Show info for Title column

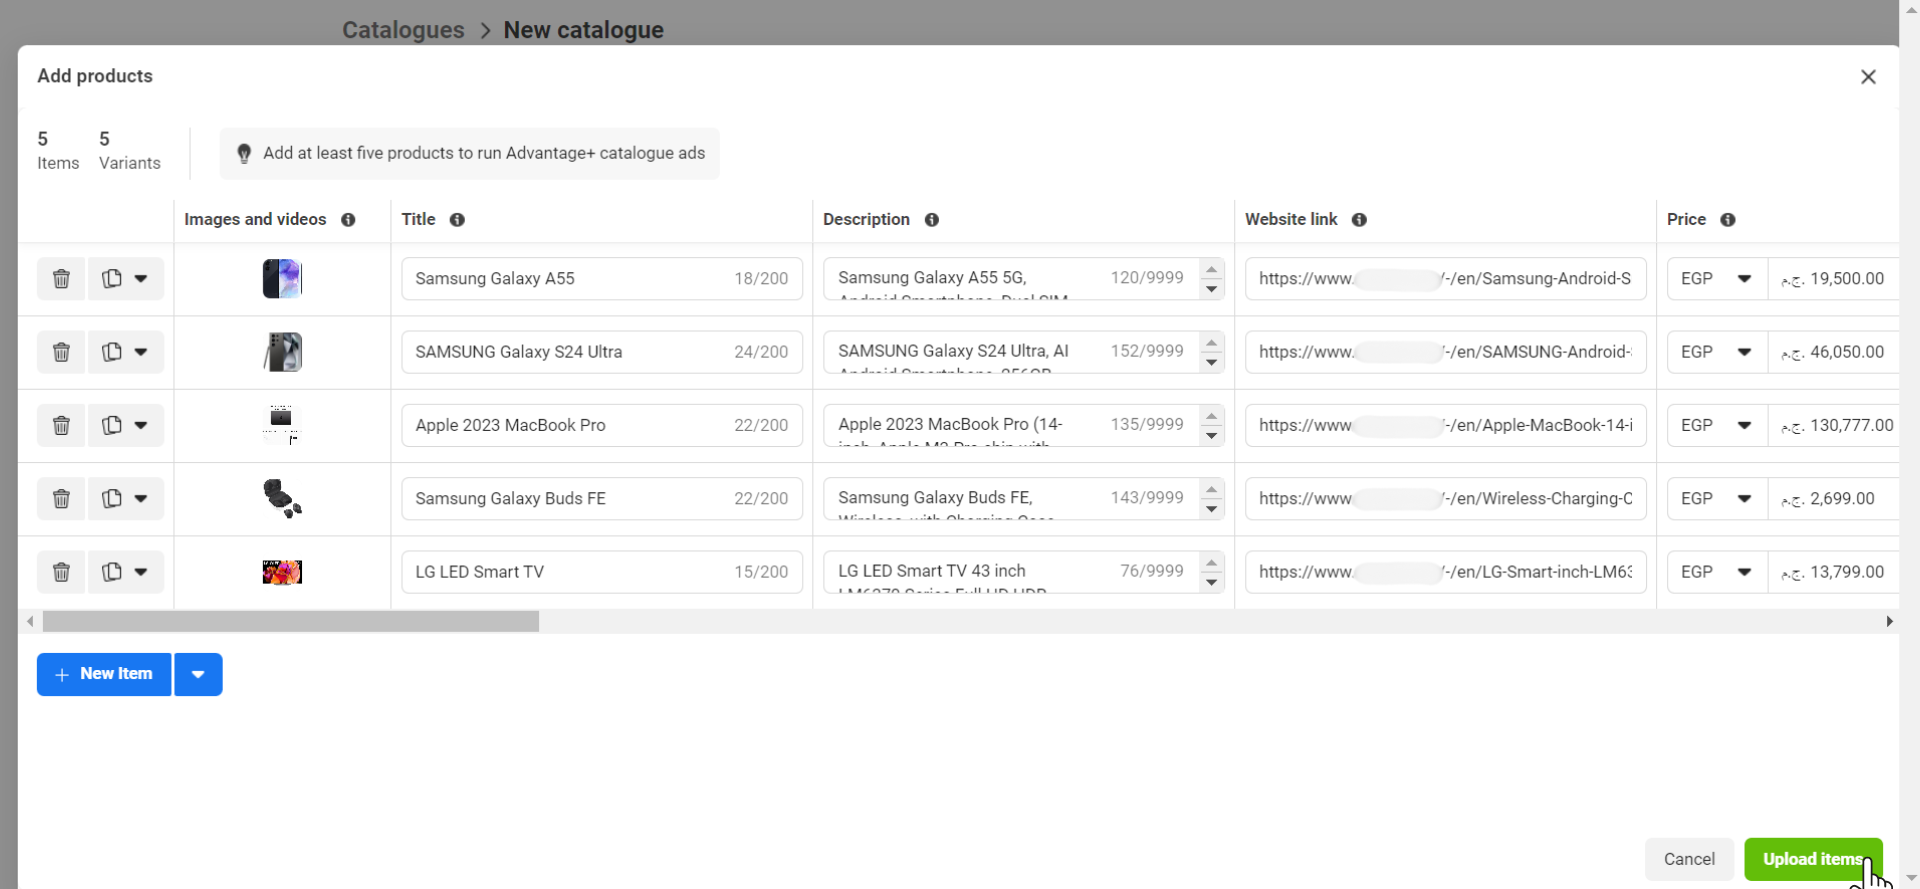pyautogui.click(x=457, y=220)
